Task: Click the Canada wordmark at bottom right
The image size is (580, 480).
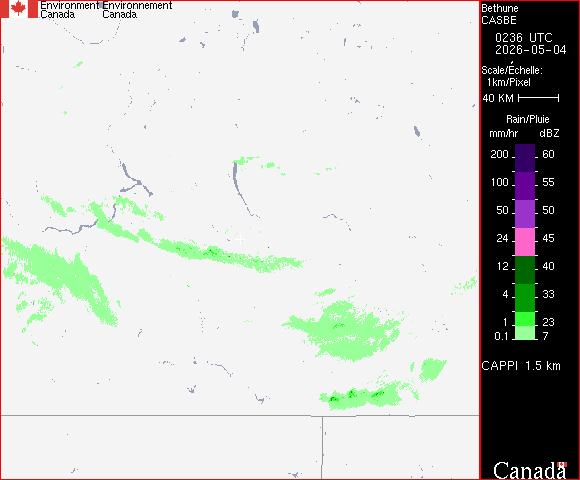Action: pos(530,470)
